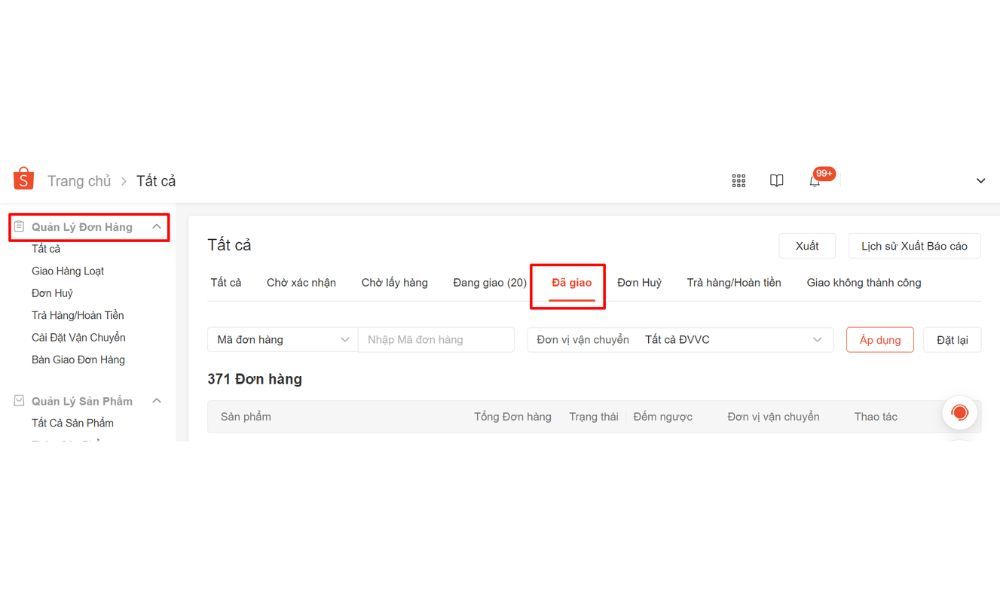Click the Quản Lý Sản Phẩm bag icon
Image resolution: width=1000 pixels, height=600 pixels.
point(19,400)
